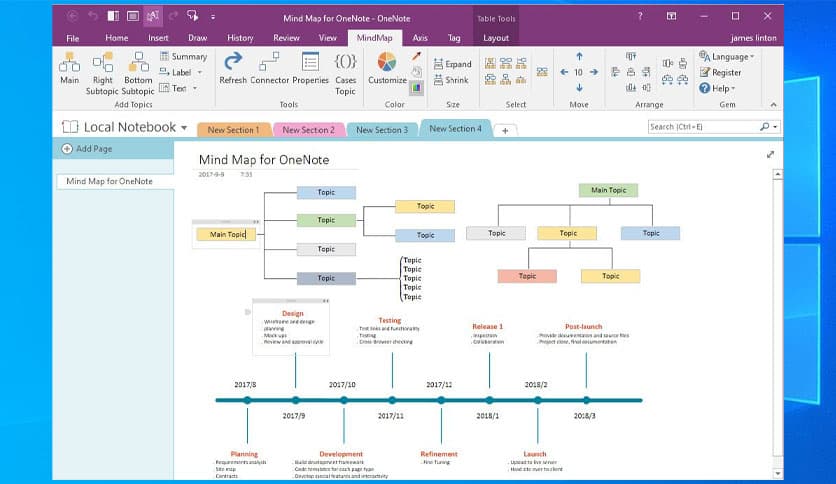Click Undo in the quick access bar
The height and width of the screenshot is (484, 836).
pyautogui.click(x=93, y=16)
